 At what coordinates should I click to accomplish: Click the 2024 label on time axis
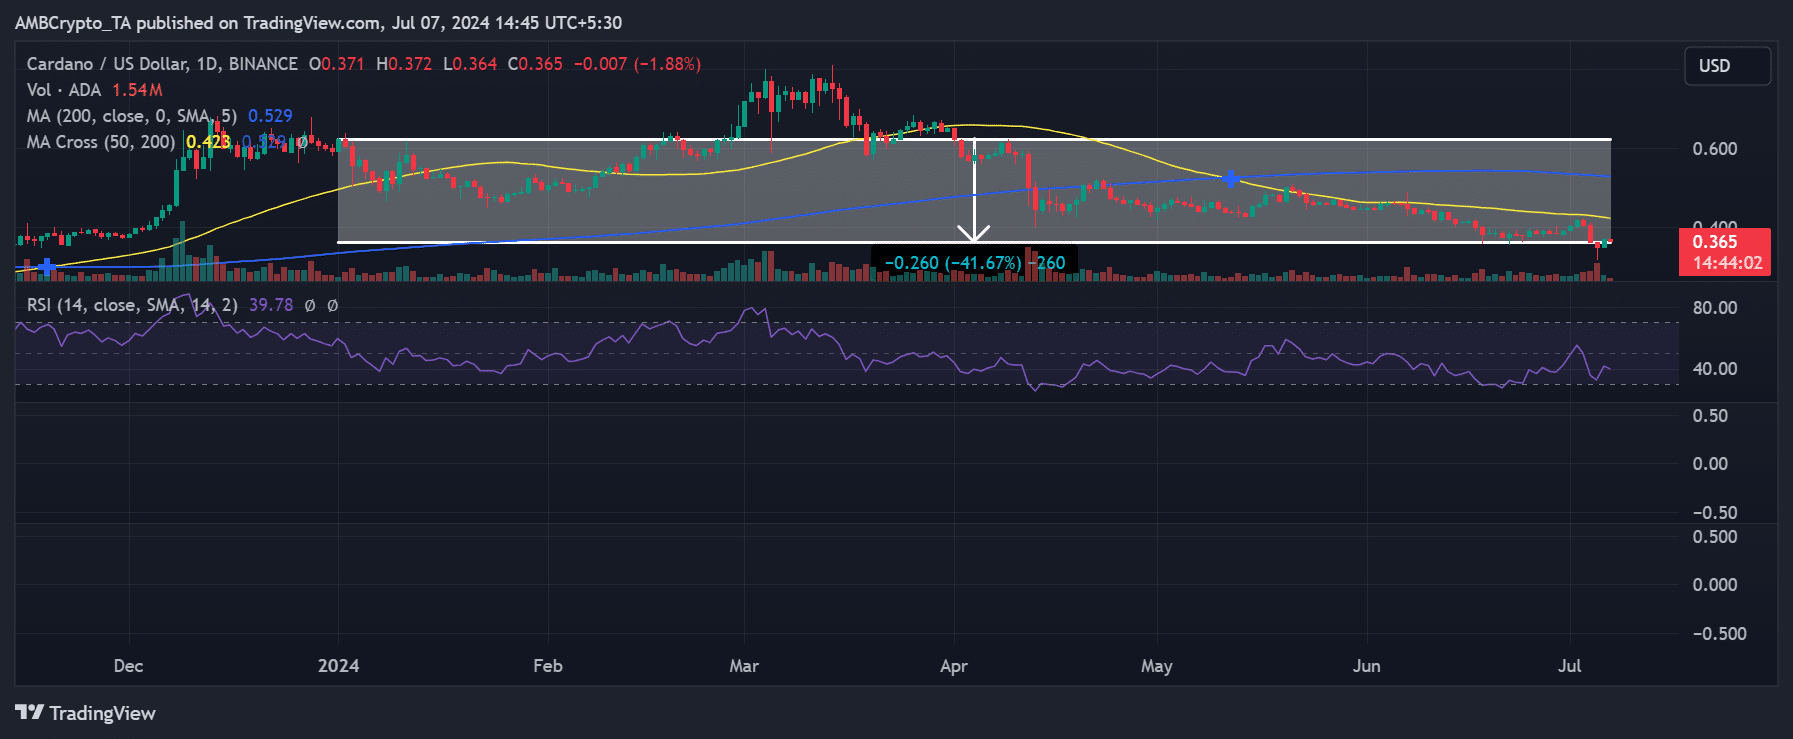tap(339, 666)
